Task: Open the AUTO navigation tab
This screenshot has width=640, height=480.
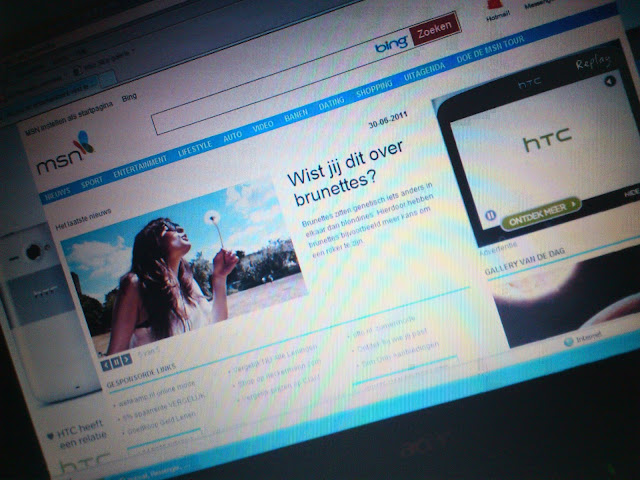Action: coord(233,137)
